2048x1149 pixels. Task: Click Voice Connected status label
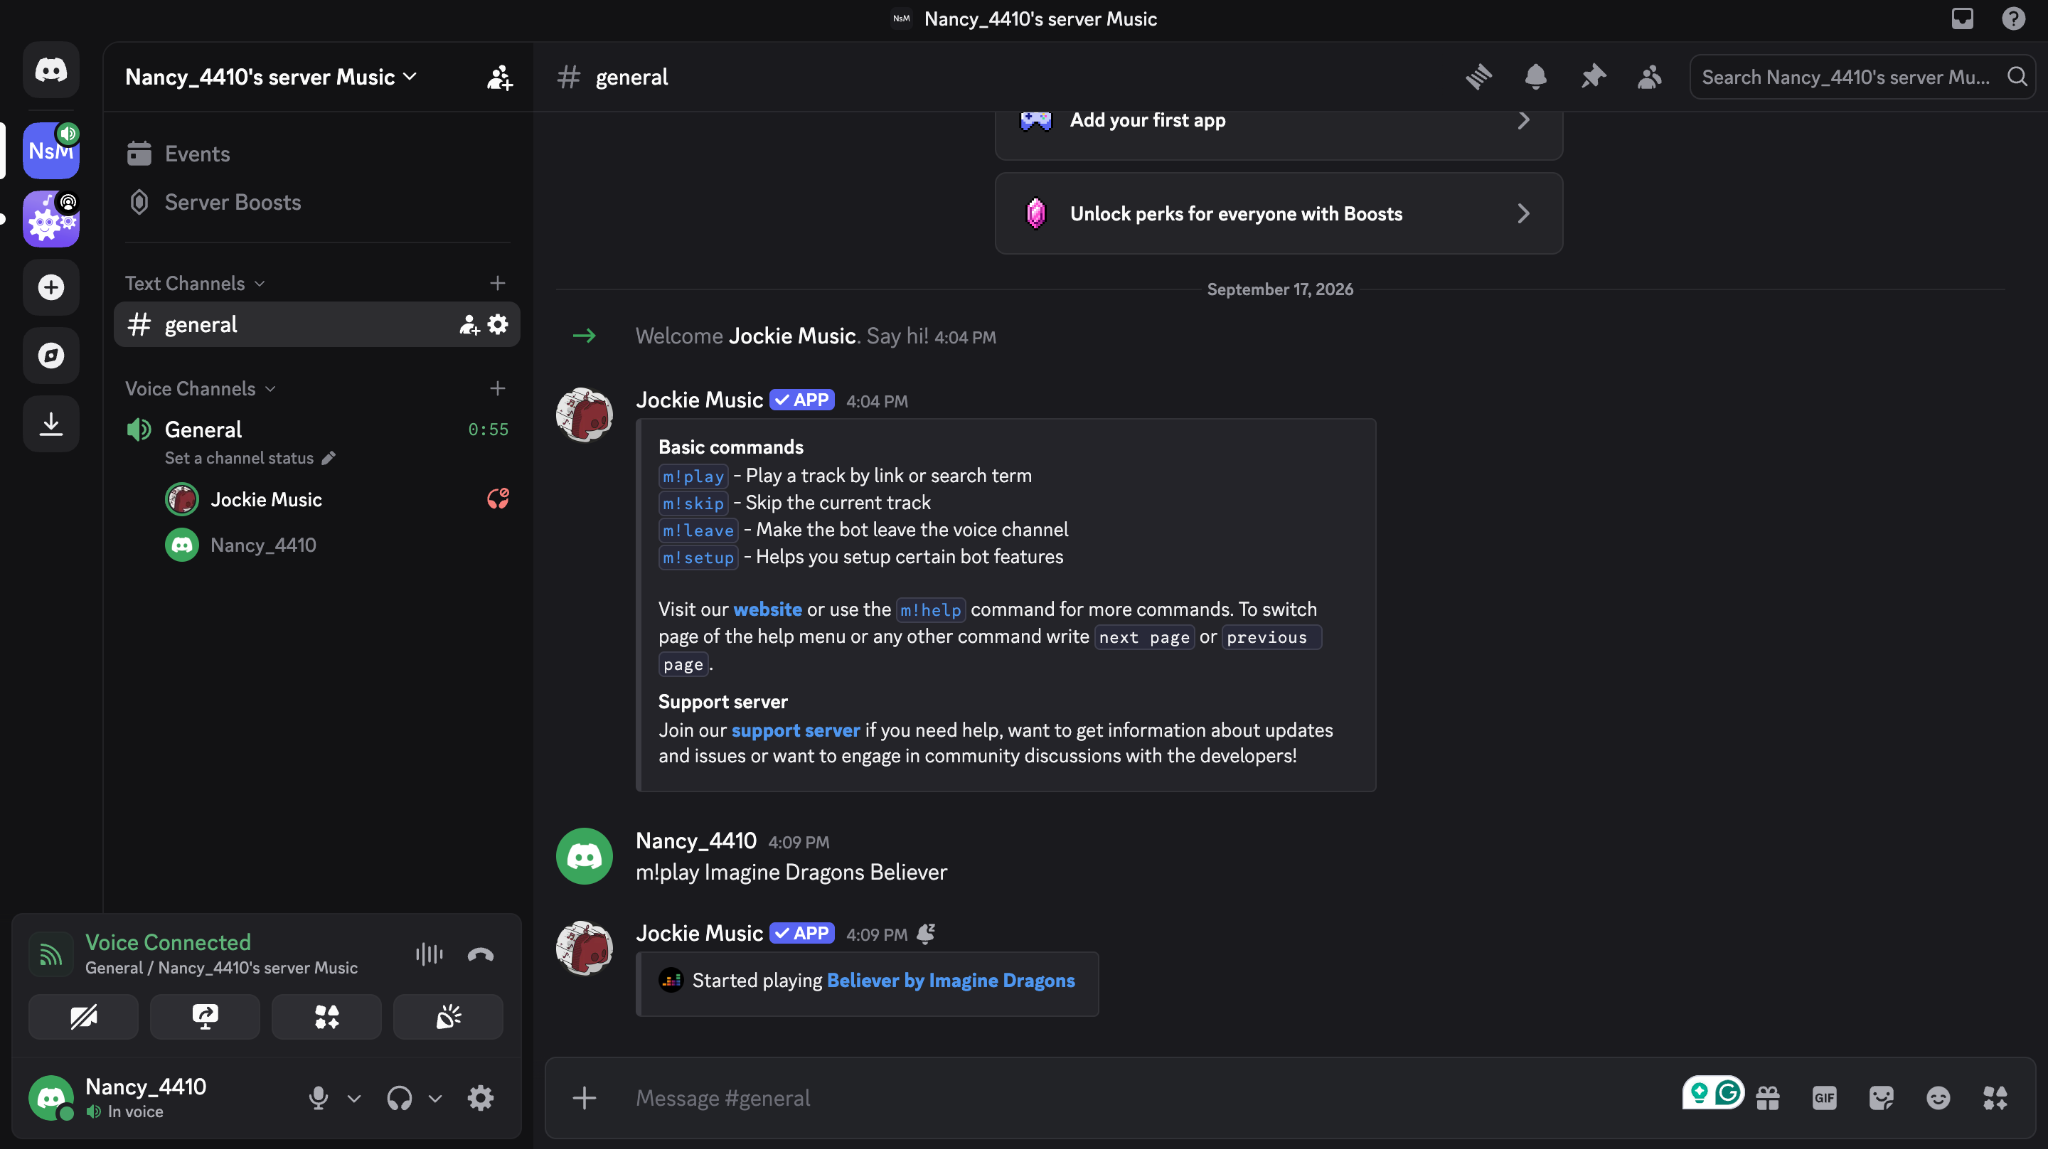coord(168,942)
